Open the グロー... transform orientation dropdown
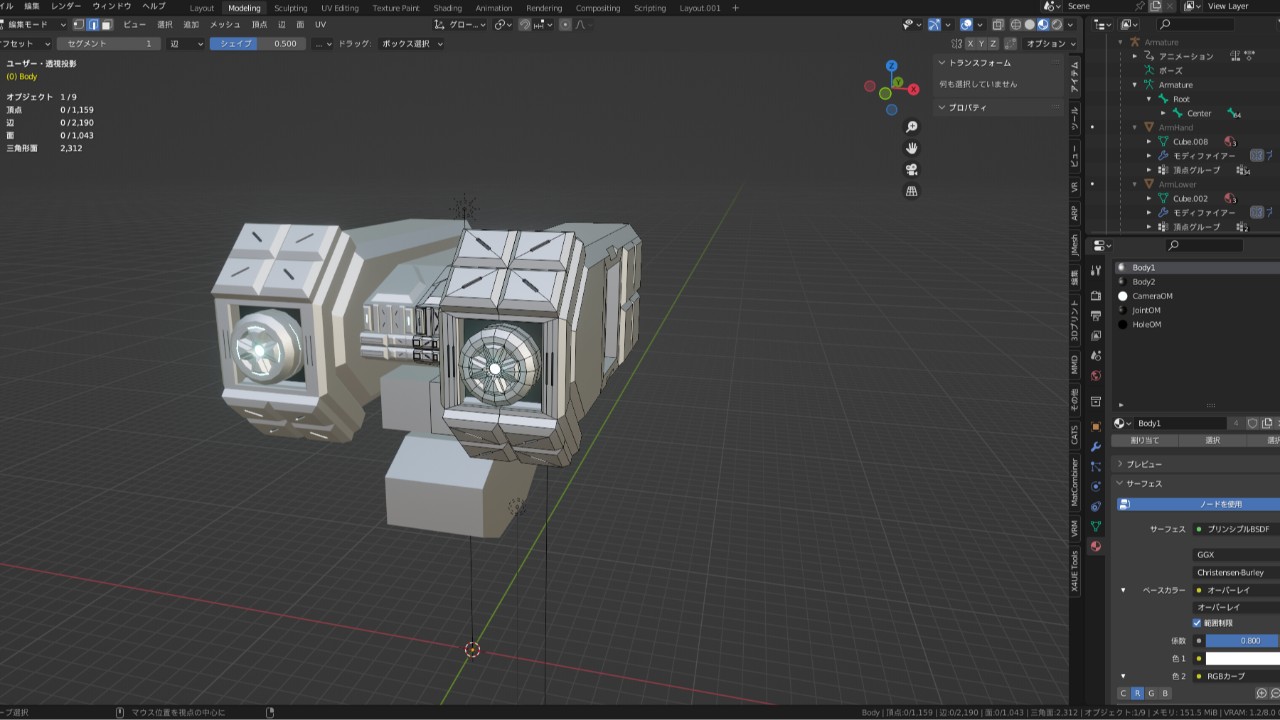Image resolution: width=1280 pixels, height=720 pixels. [461, 25]
